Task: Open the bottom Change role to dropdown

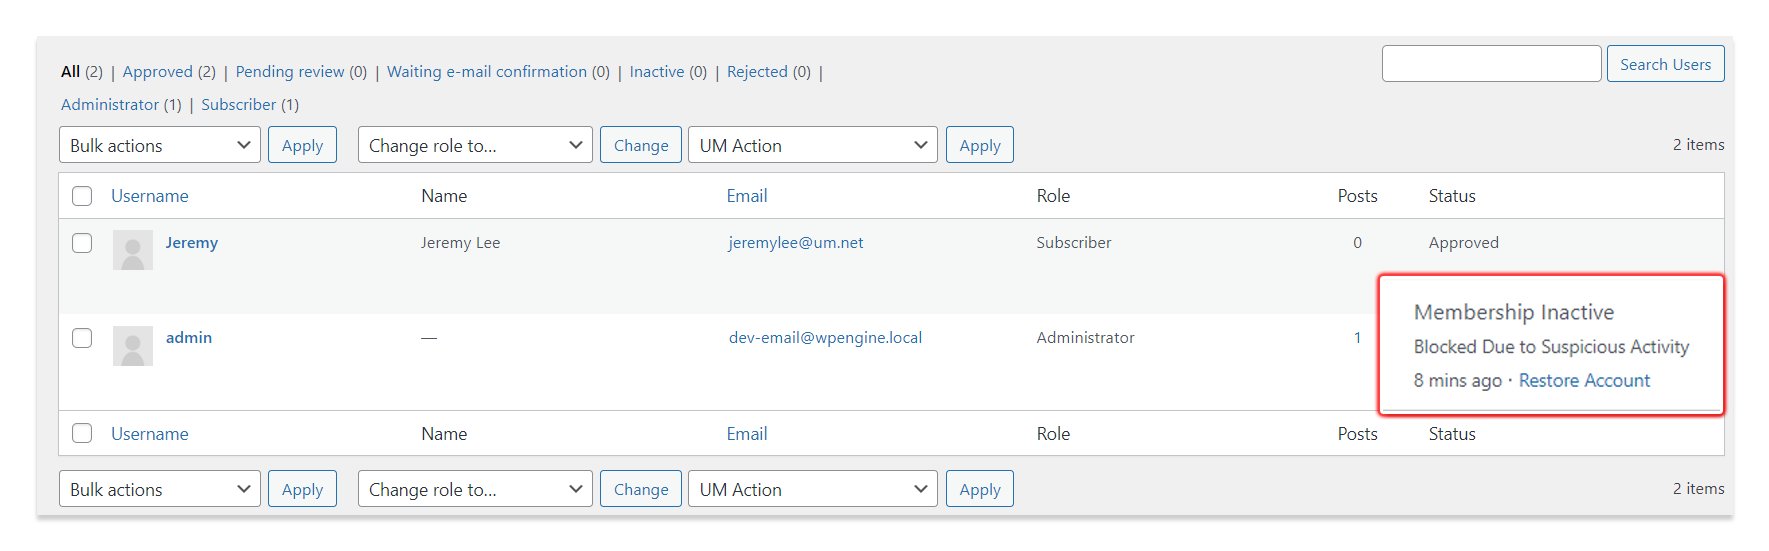Action: pos(475,489)
